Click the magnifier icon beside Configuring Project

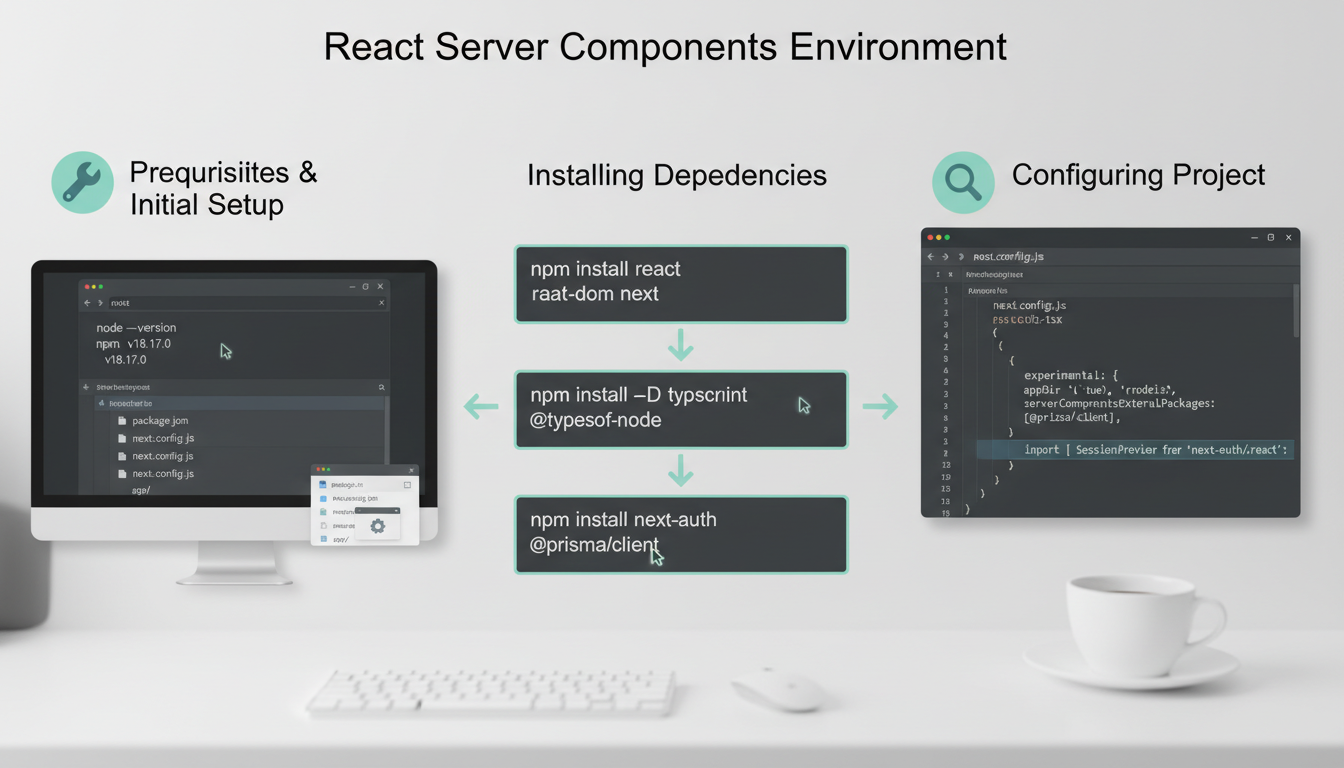tap(963, 182)
